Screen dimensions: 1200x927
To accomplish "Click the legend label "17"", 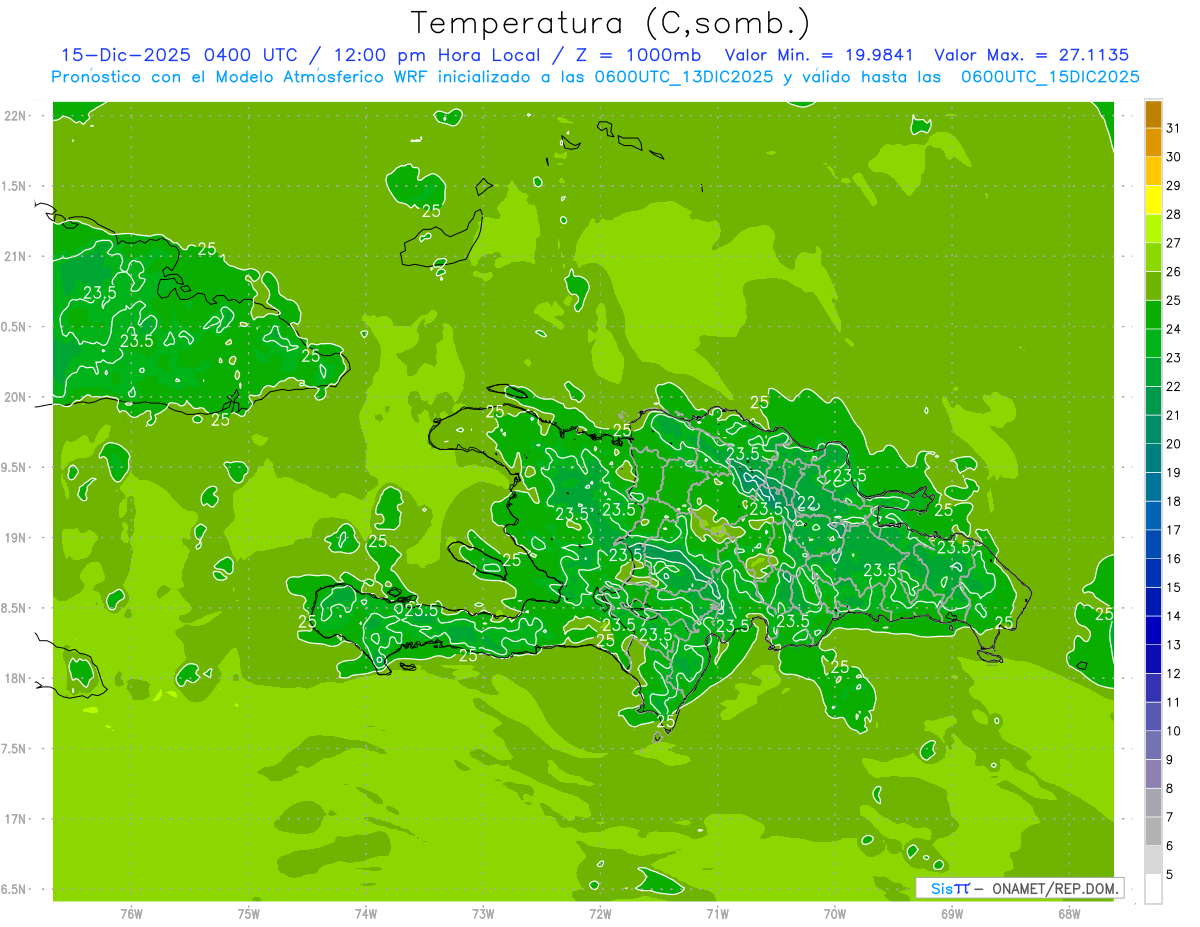I will pyautogui.click(x=1174, y=530).
